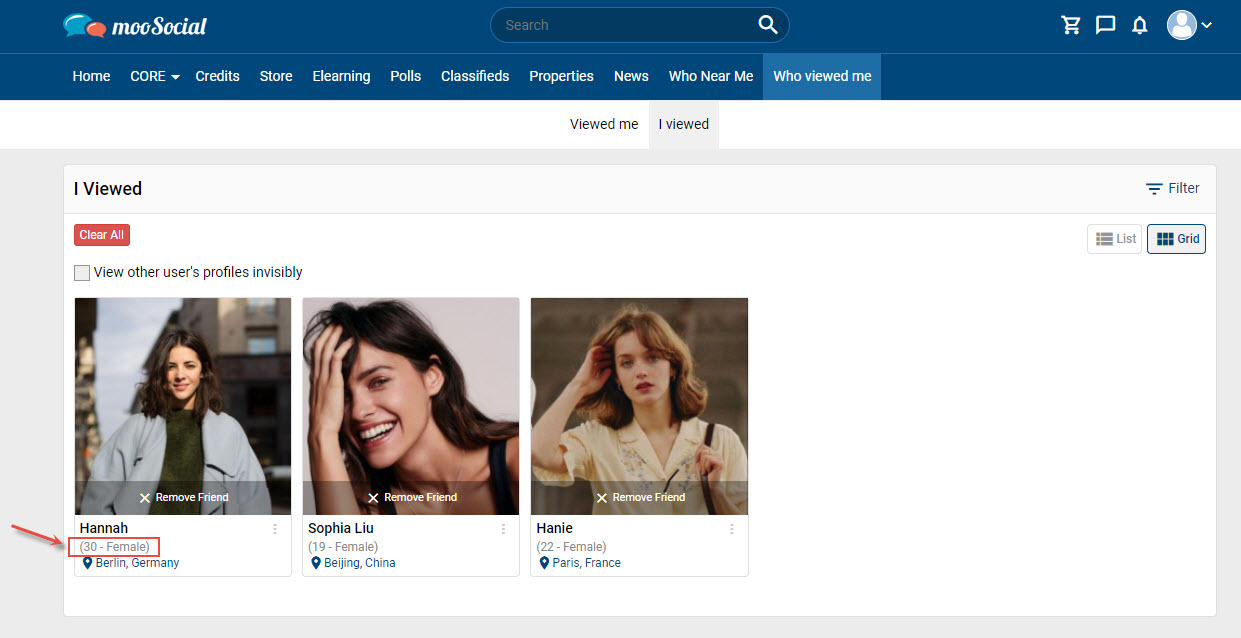The image size is (1241, 638).
Task: Go to Home
Action: point(91,76)
